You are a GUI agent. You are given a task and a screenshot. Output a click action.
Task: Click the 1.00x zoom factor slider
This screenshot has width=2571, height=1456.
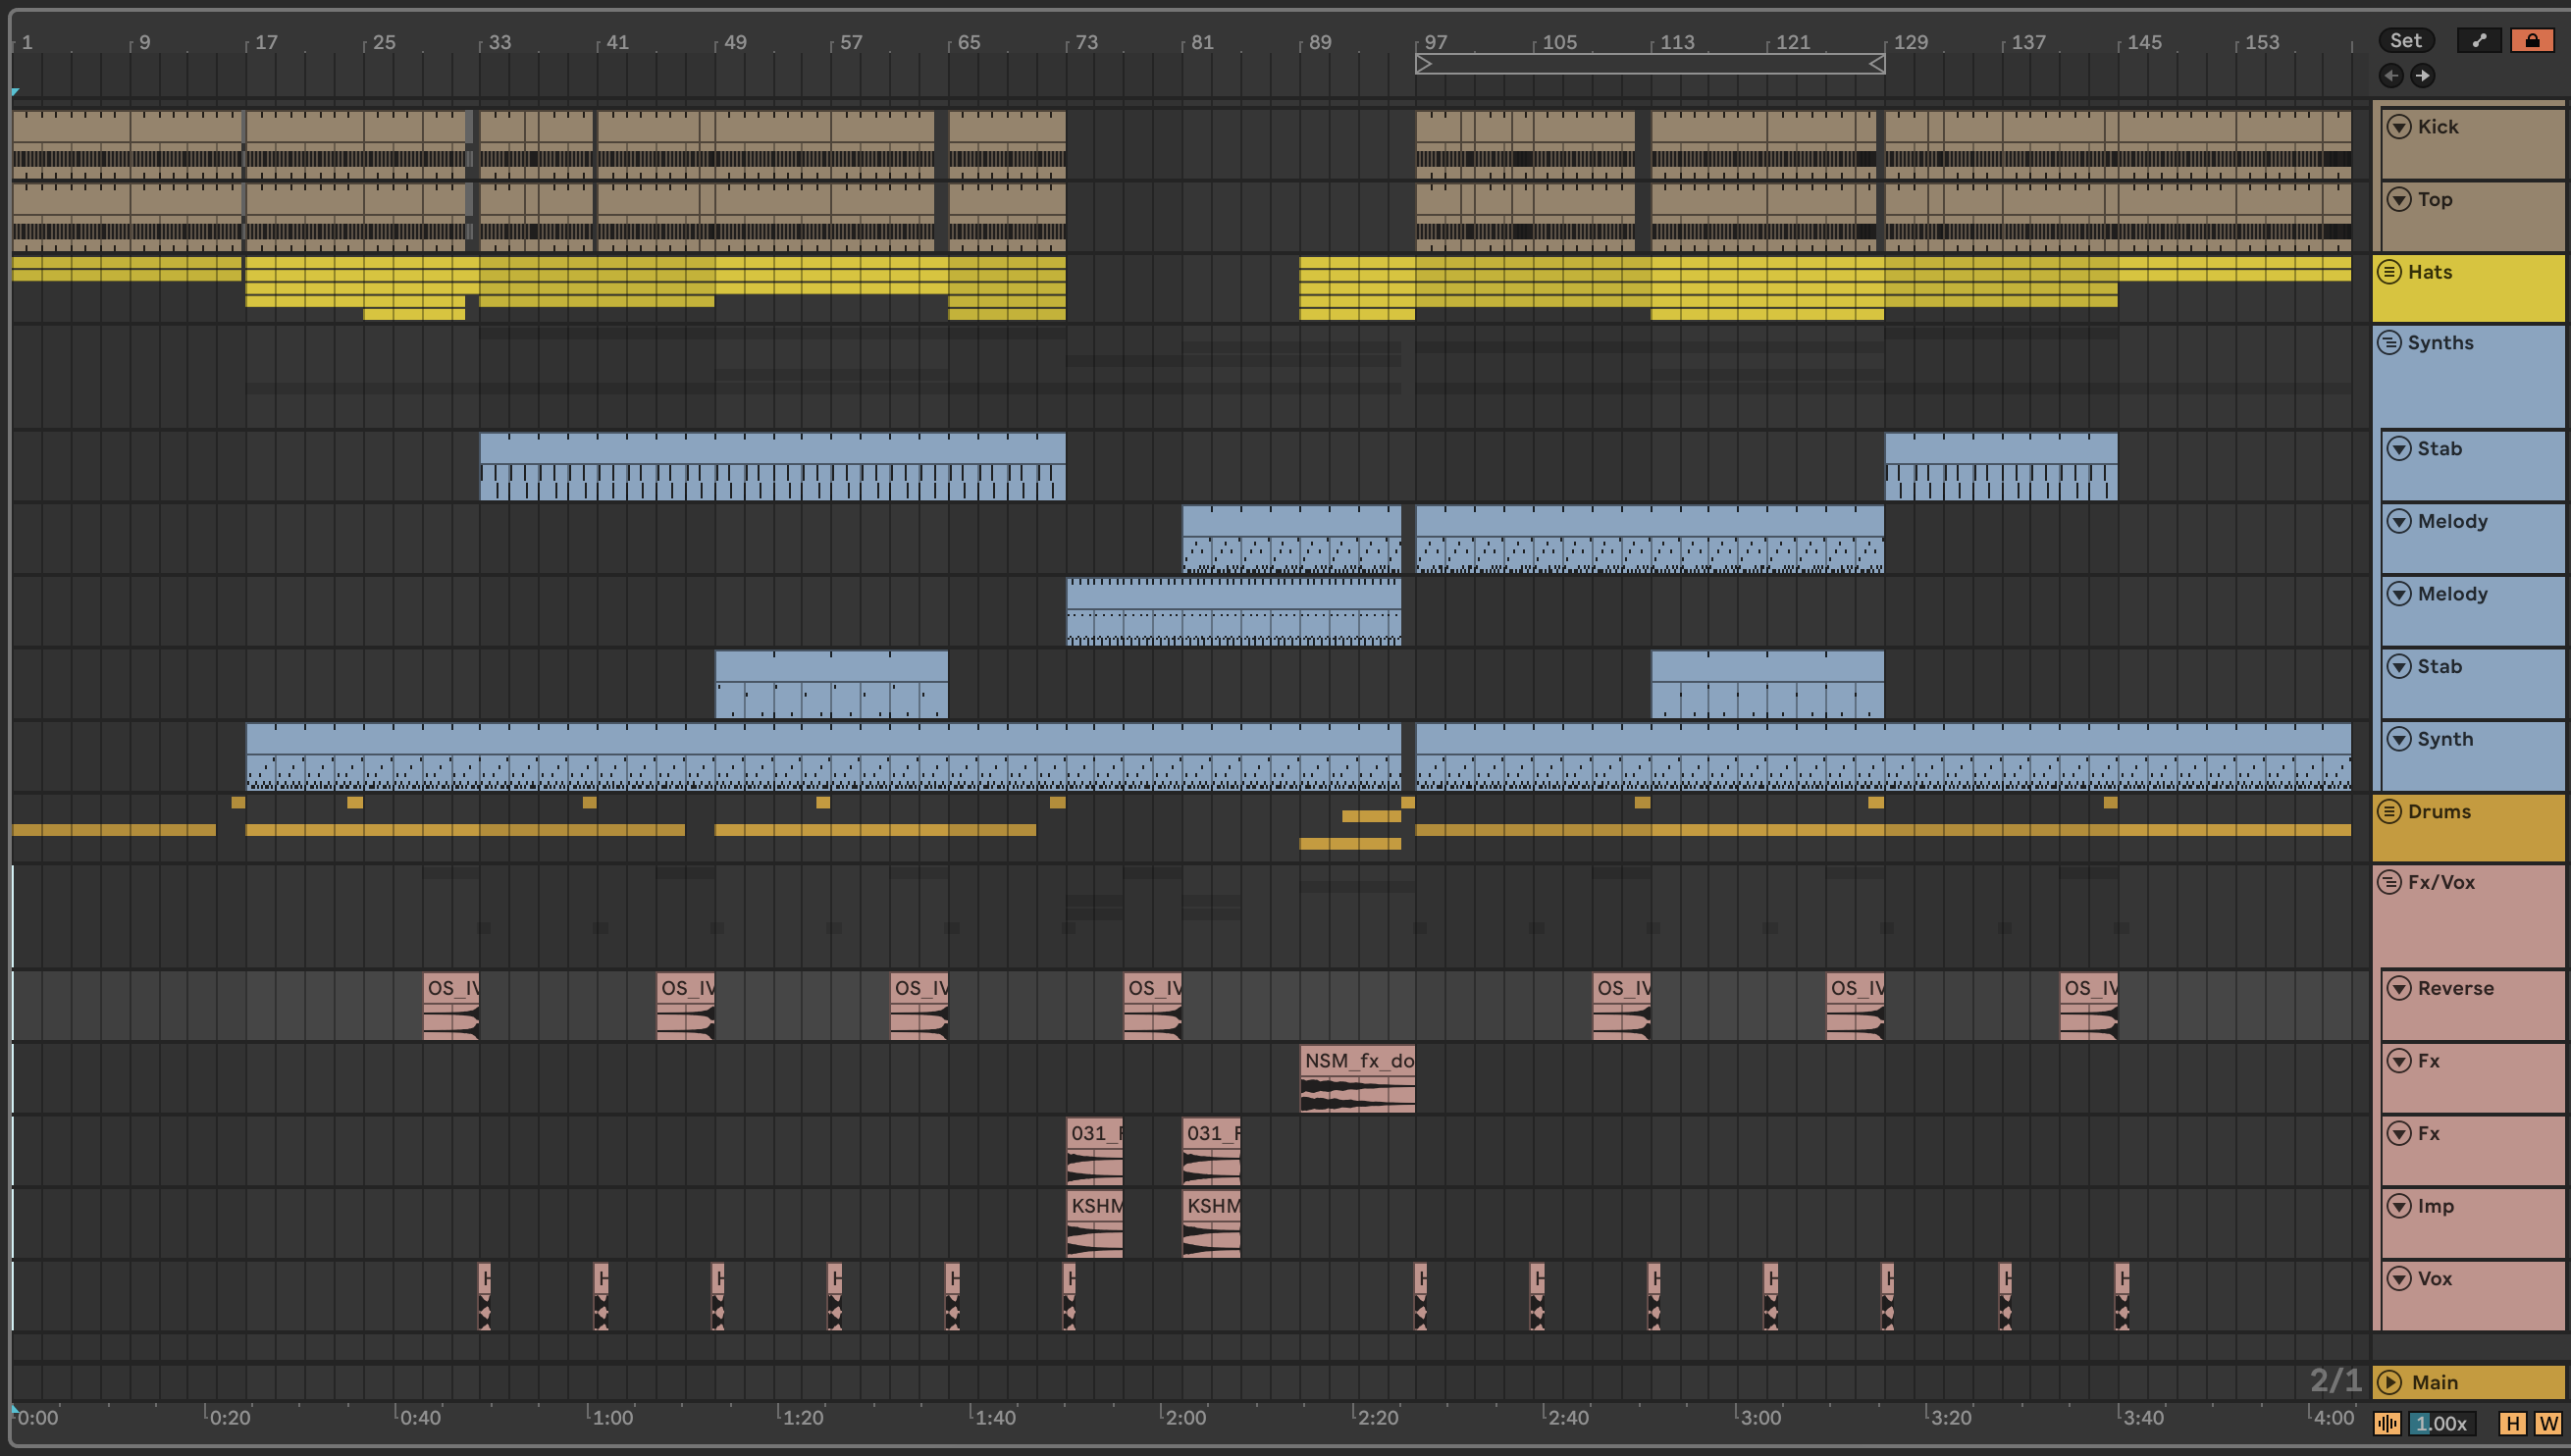[x=2440, y=1423]
